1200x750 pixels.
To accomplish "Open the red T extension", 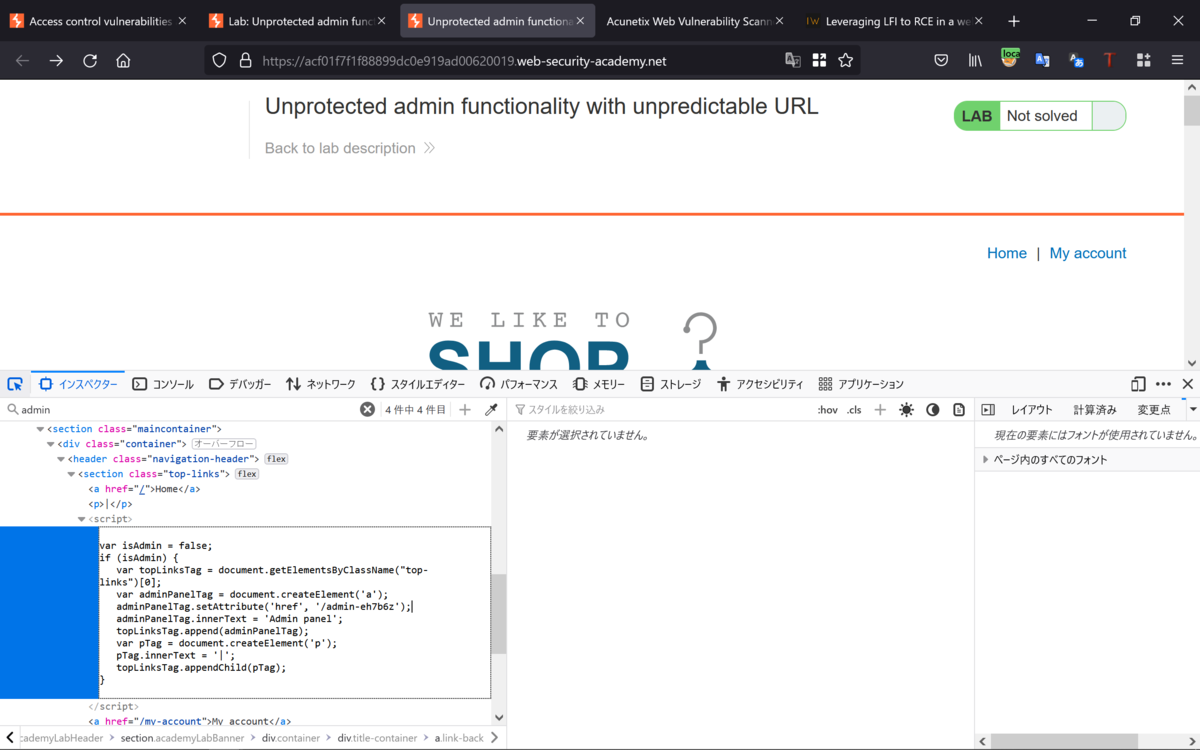I will 1109,61.
